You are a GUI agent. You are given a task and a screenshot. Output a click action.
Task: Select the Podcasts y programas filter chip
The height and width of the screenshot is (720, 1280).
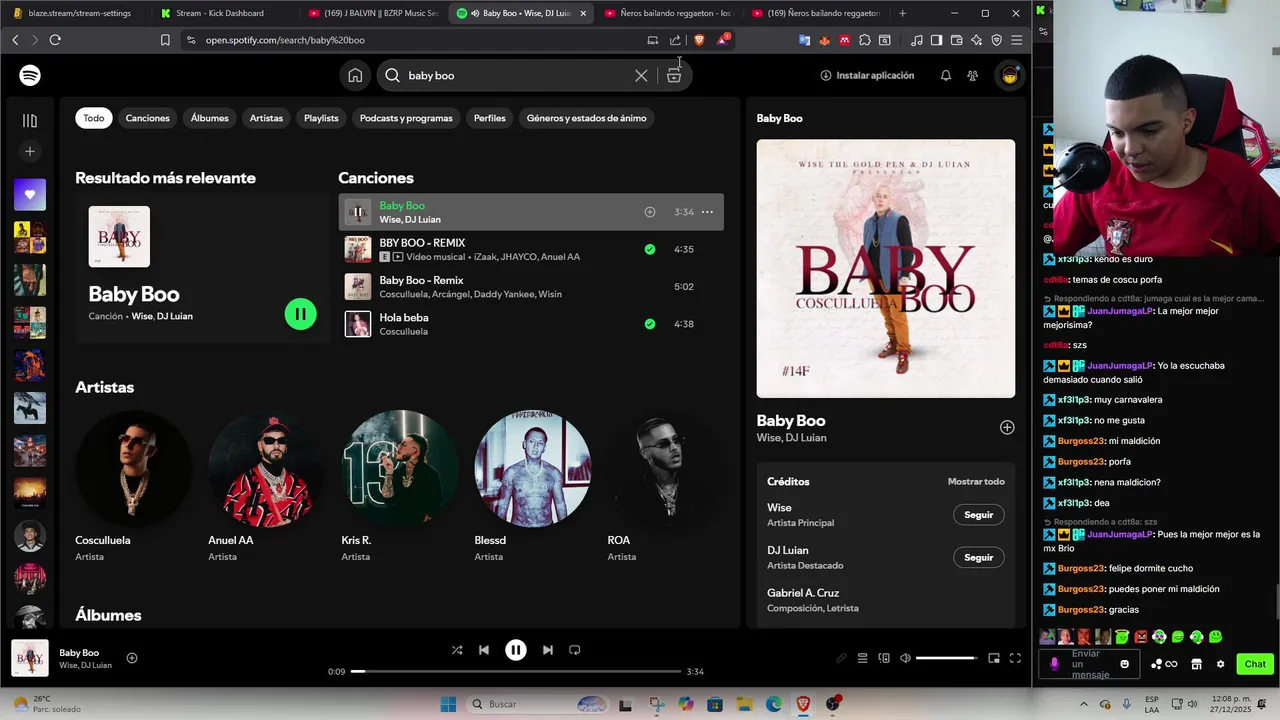(x=406, y=118)
